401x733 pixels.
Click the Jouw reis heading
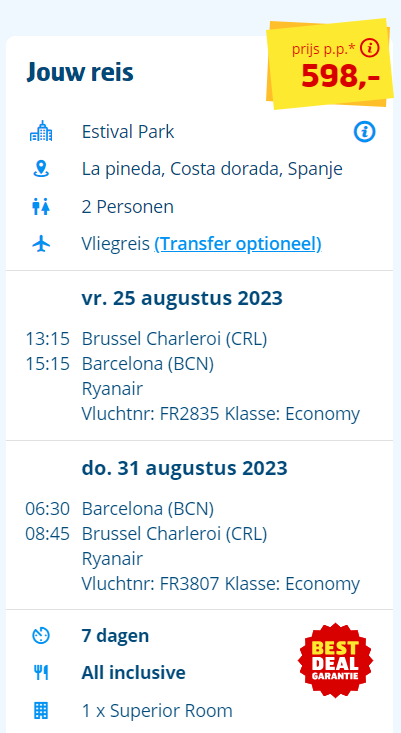point(80,72)
